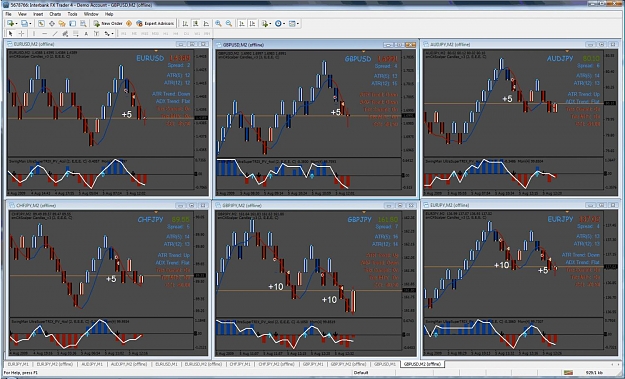Switch to the CHFJPY,M2 (offline) tab
Image resolution: width=625 pixels, height=379 pixels.
tap(276, 364)
